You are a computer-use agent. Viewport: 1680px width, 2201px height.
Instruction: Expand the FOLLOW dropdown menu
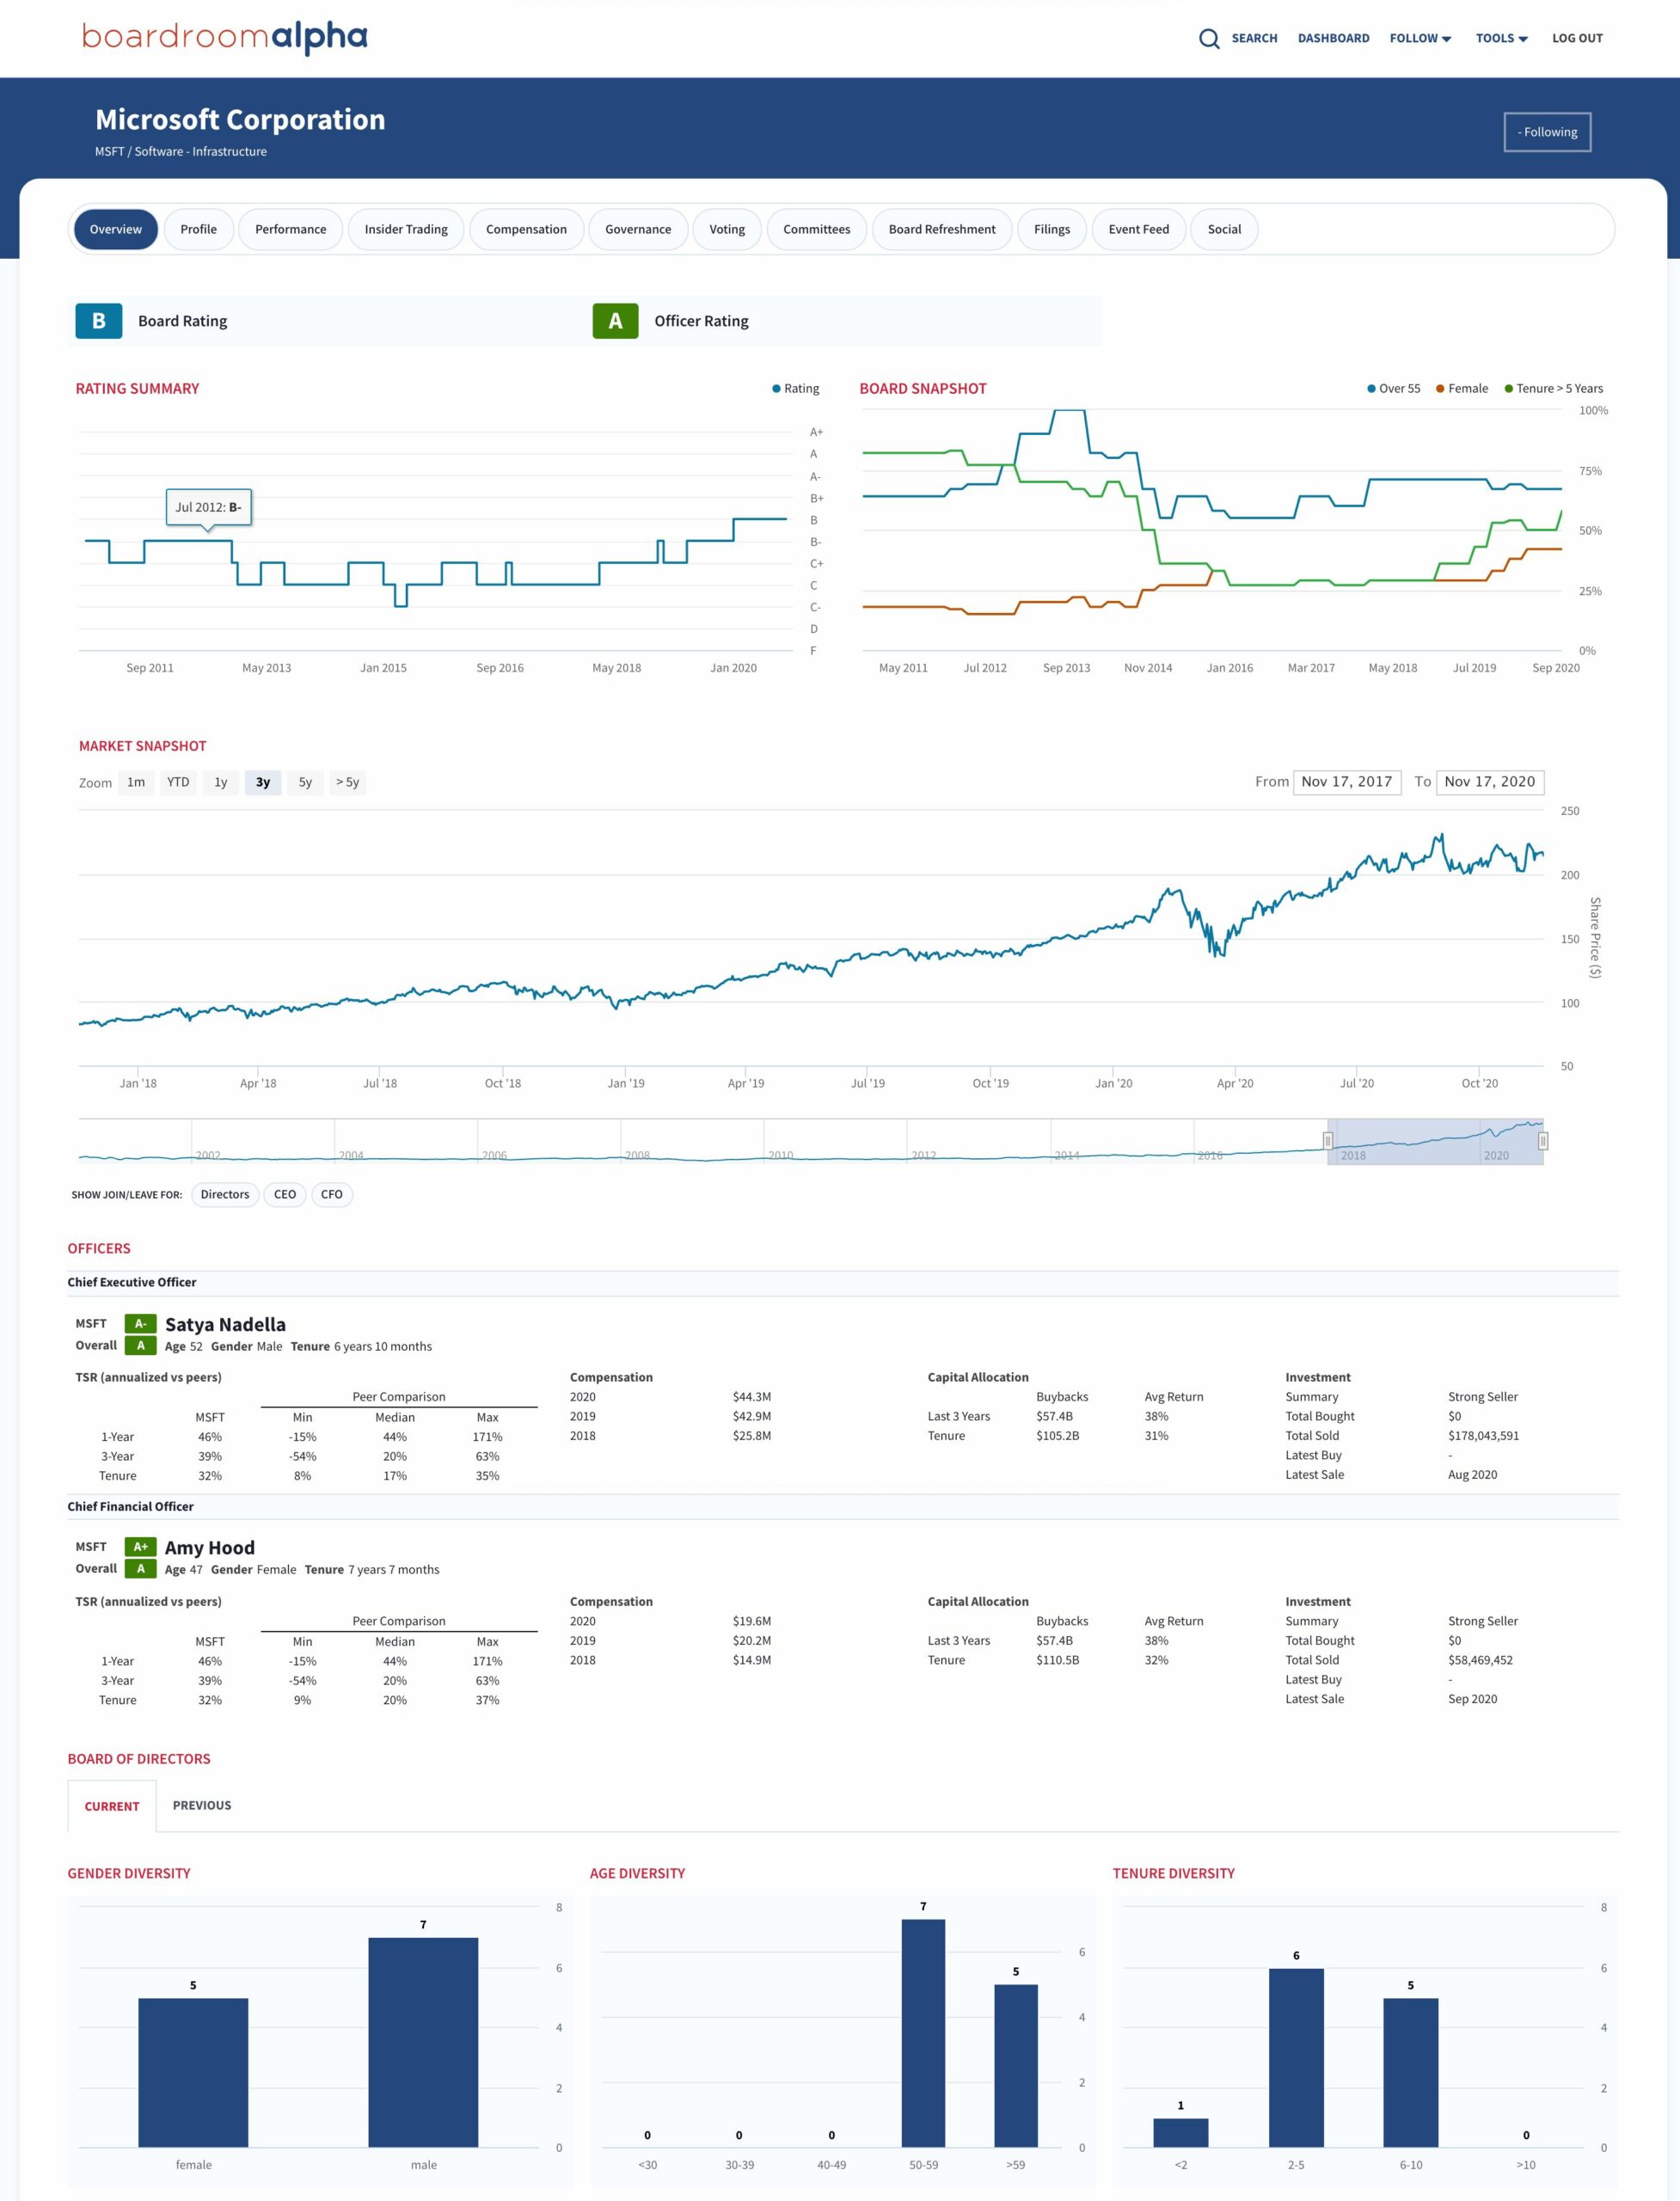[x=1420, y=38]
